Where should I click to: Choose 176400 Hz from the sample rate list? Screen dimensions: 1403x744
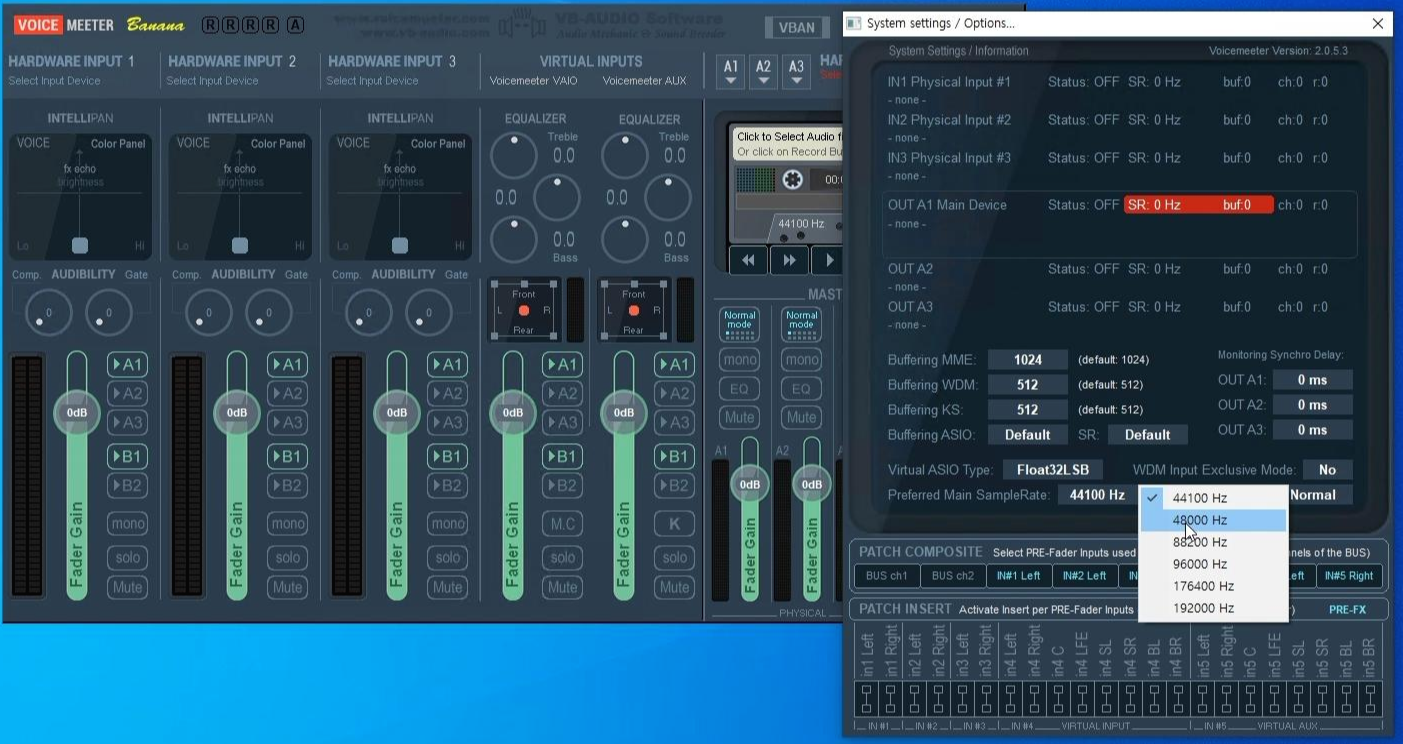tap(1213, 586)
